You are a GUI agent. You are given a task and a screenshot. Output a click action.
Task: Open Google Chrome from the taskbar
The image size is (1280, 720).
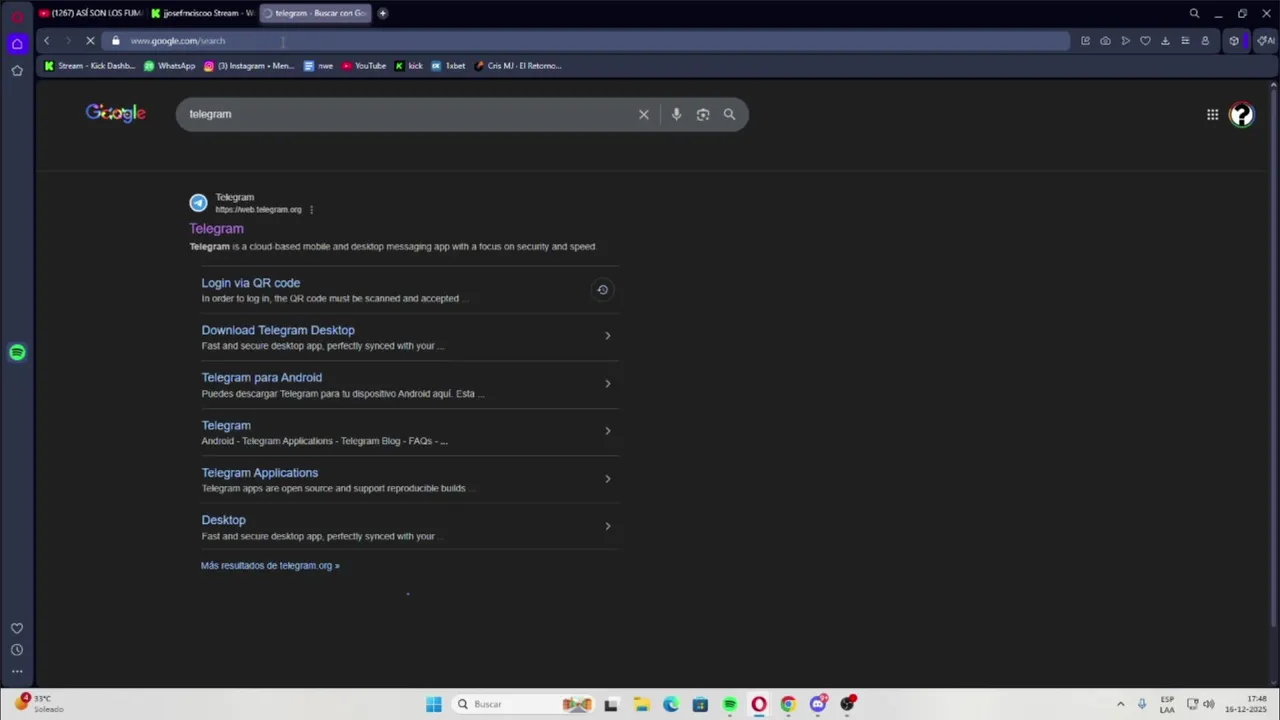tap(788, 704)
